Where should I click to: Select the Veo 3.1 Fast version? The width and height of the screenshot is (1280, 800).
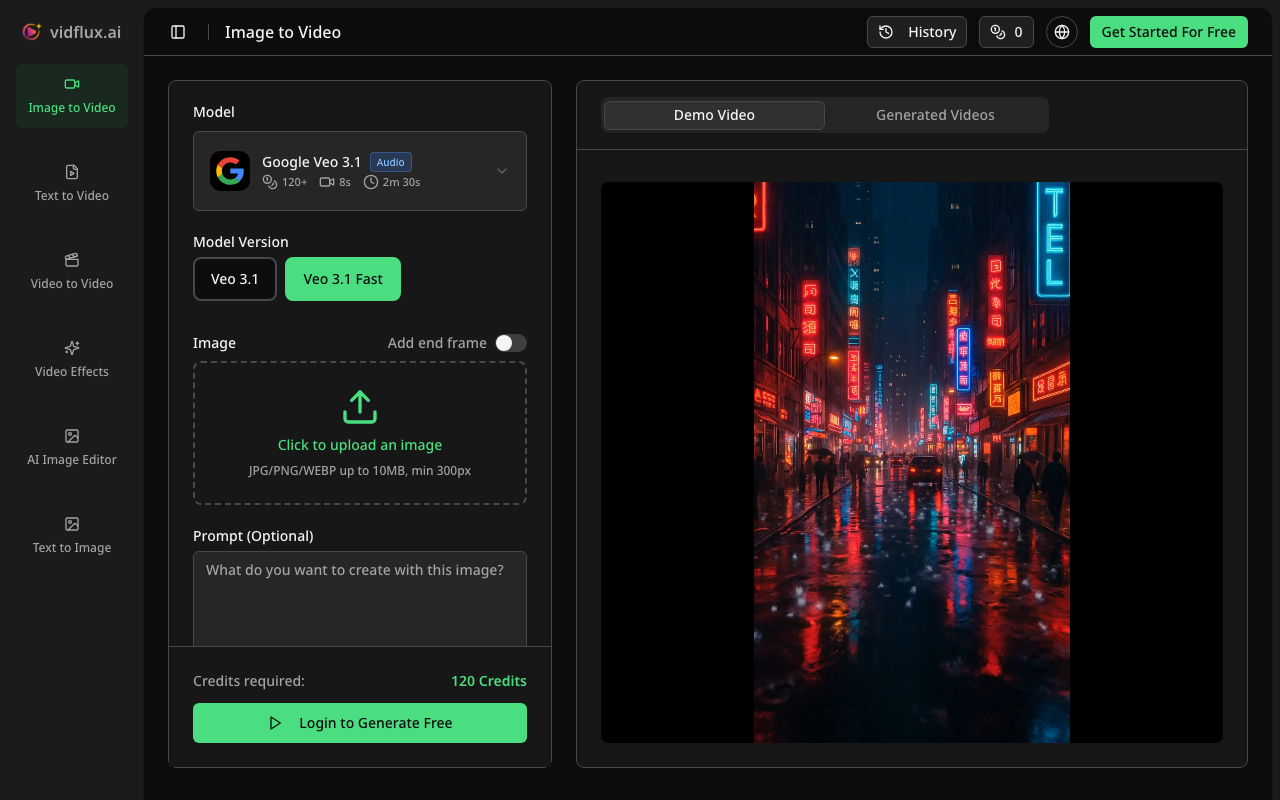click(343, 279)
